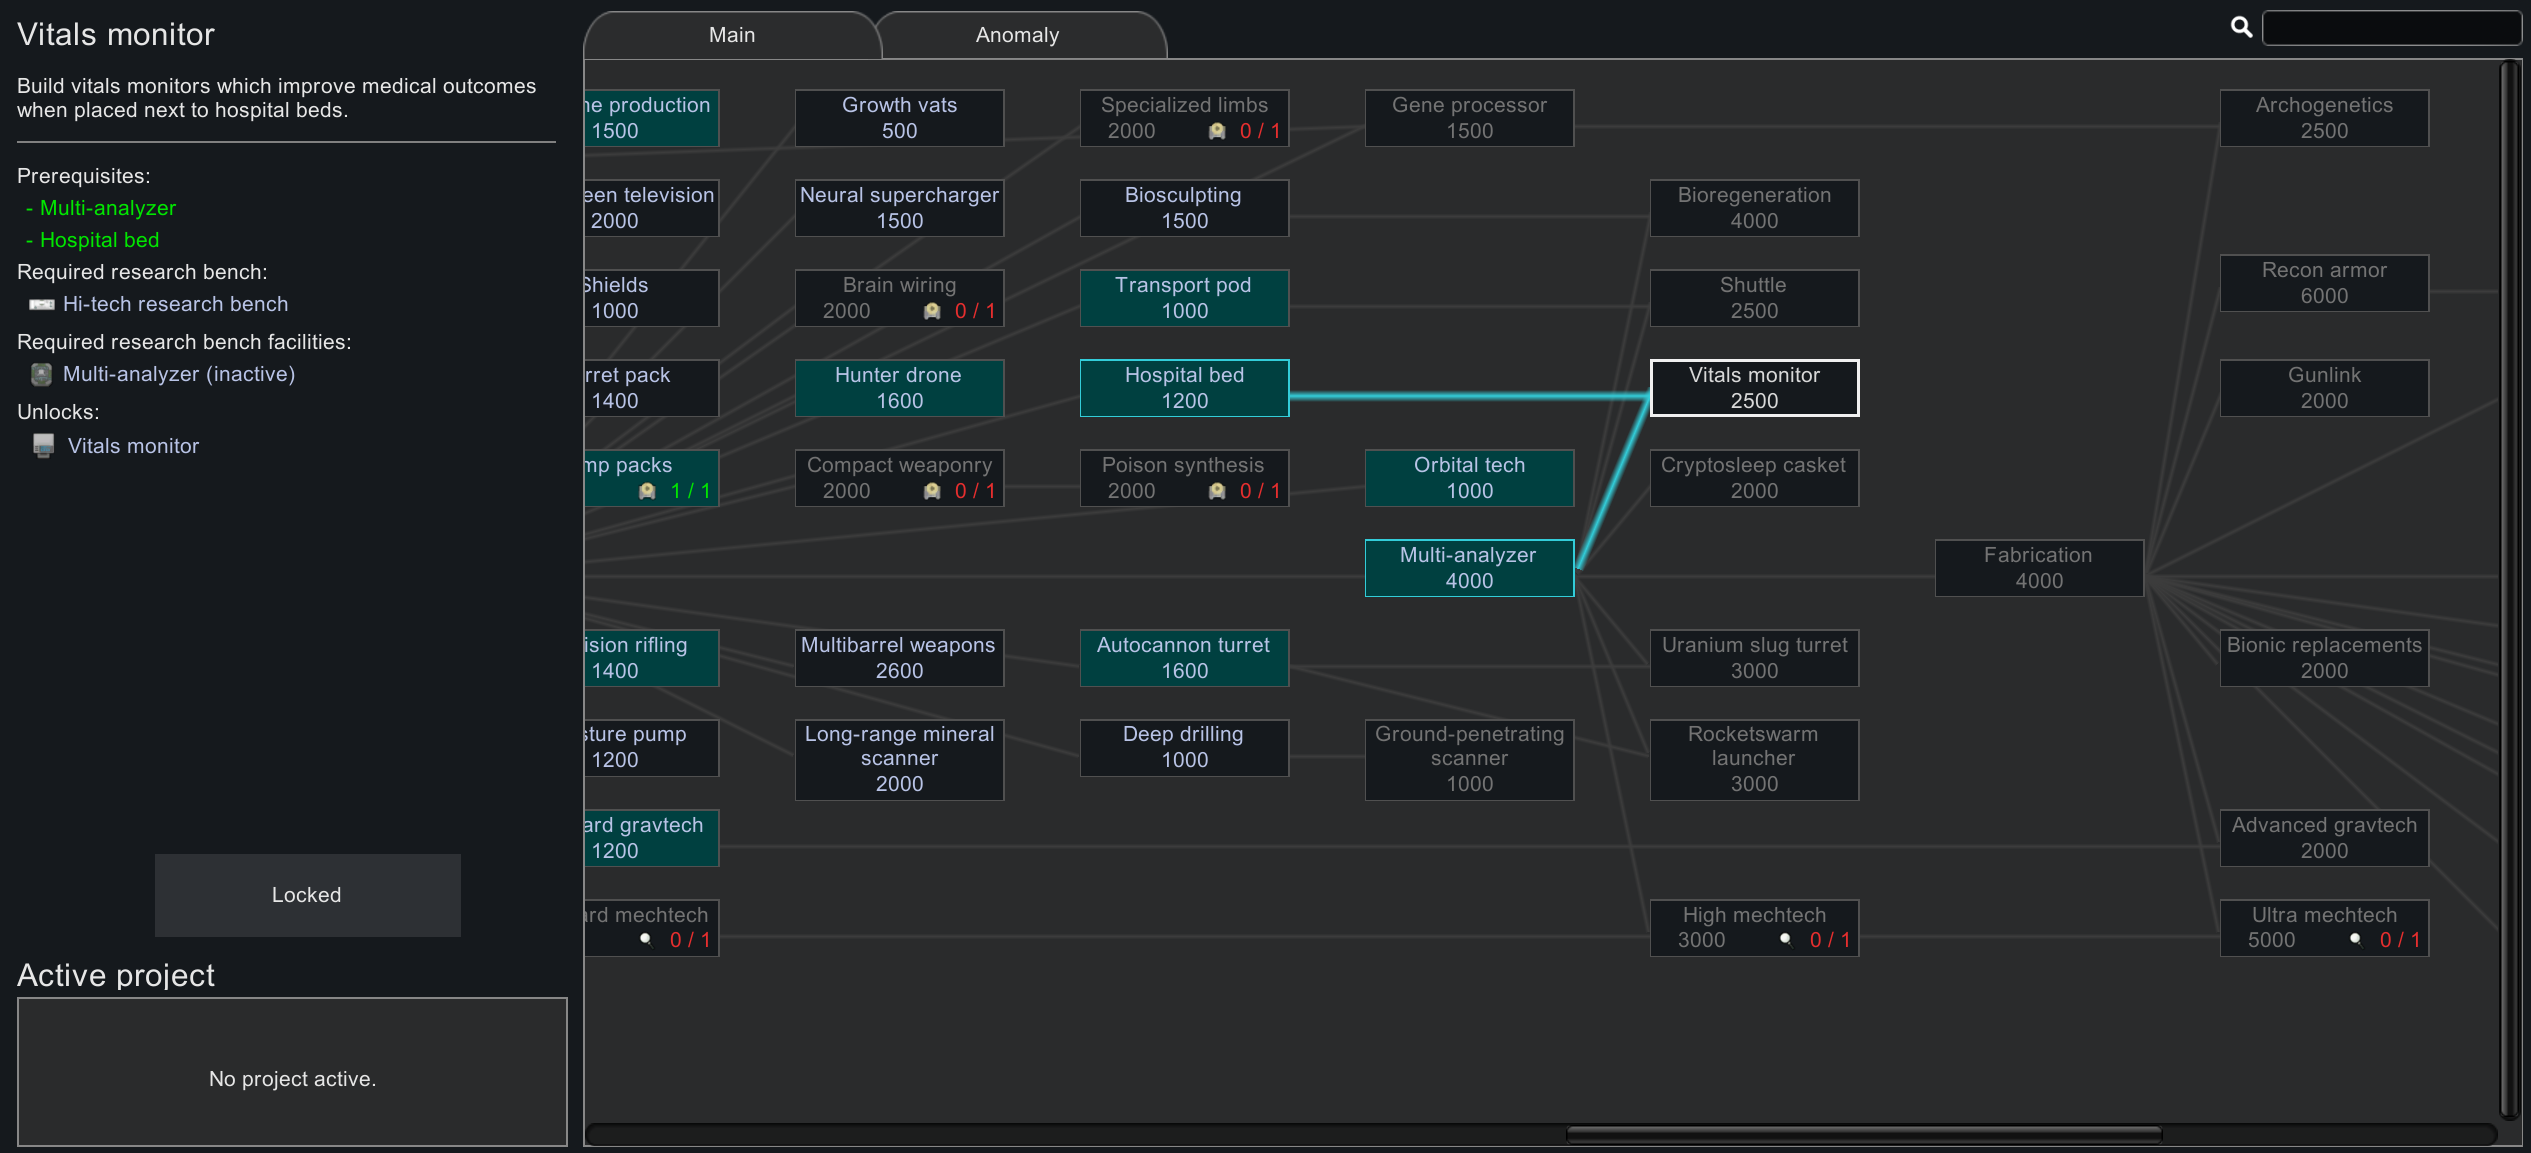
Task: Select the Transport pod node
Action: (1184, 298)
